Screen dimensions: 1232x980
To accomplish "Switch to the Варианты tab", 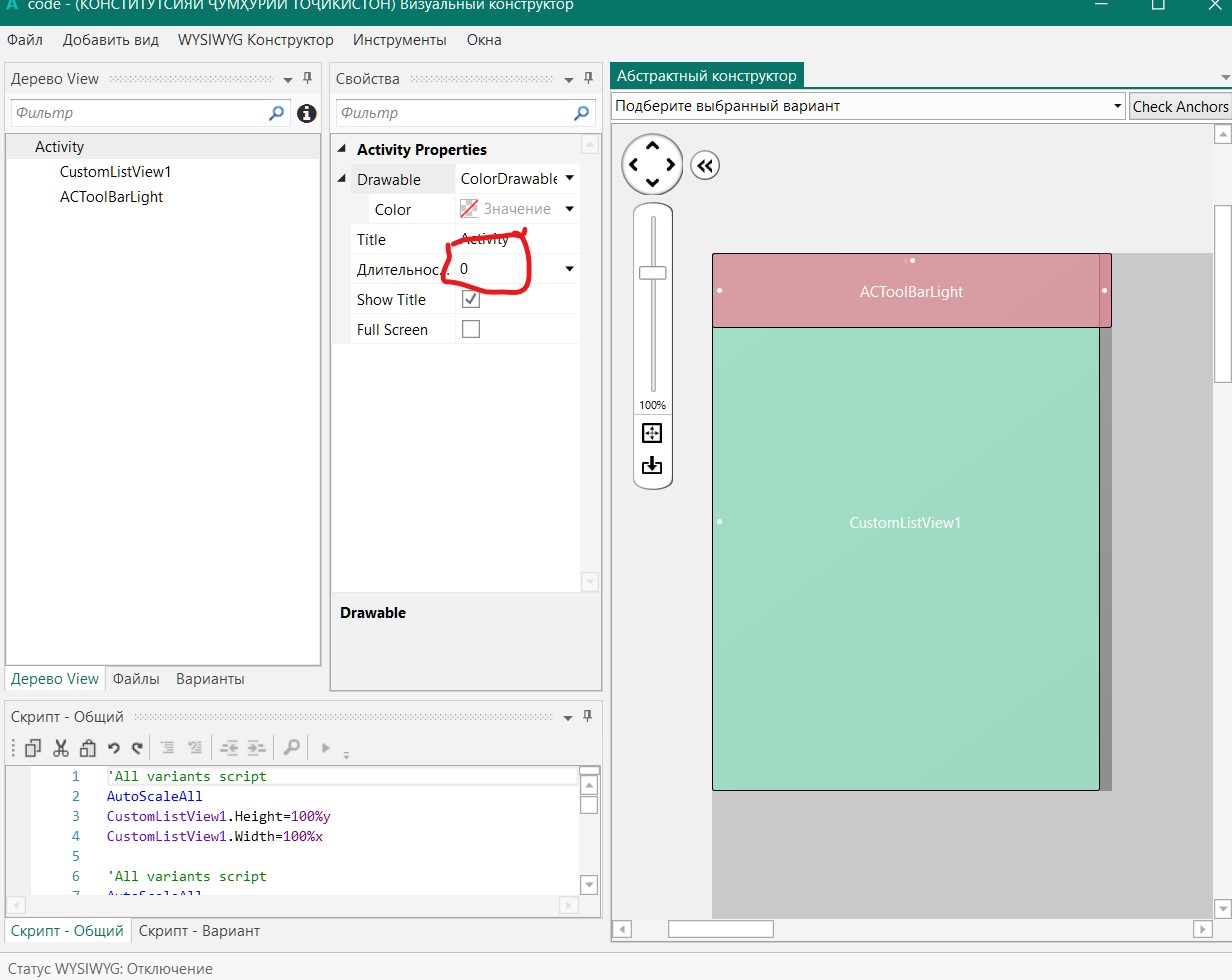I will [210, 679].
